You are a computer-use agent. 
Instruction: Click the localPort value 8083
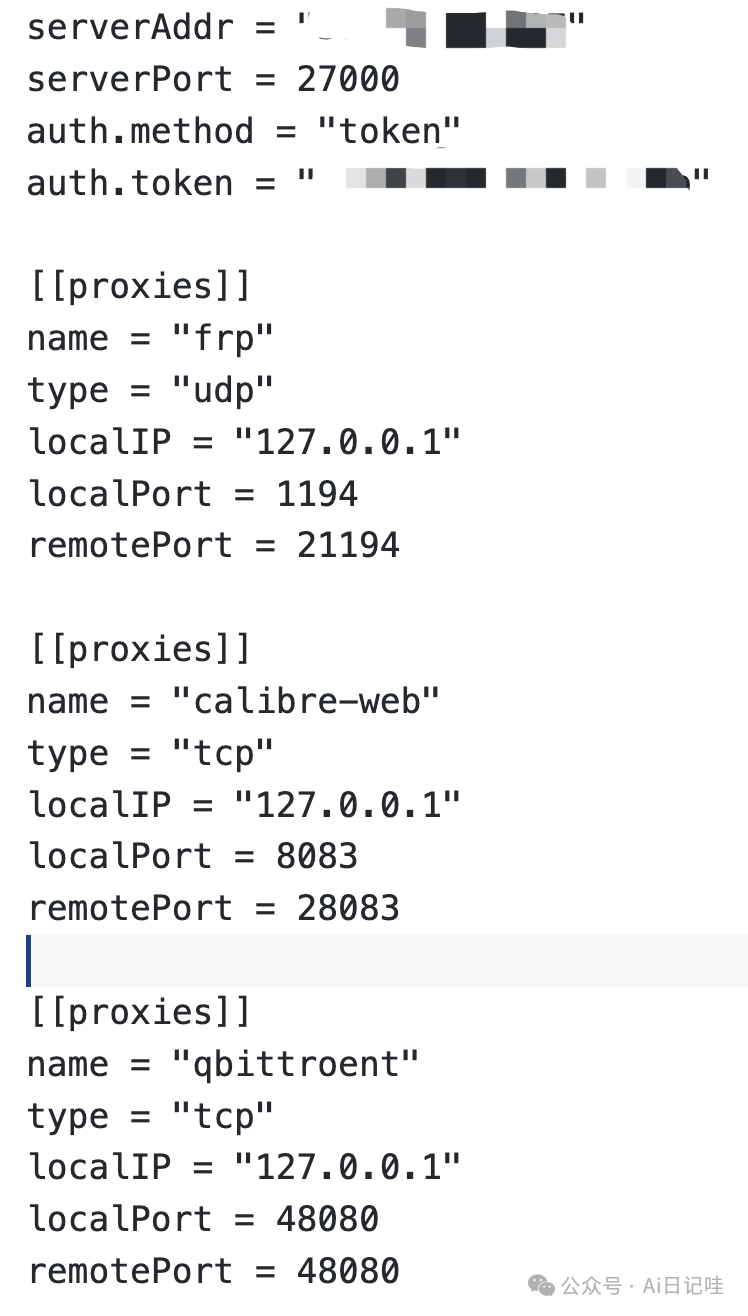[x=317, y=856]
